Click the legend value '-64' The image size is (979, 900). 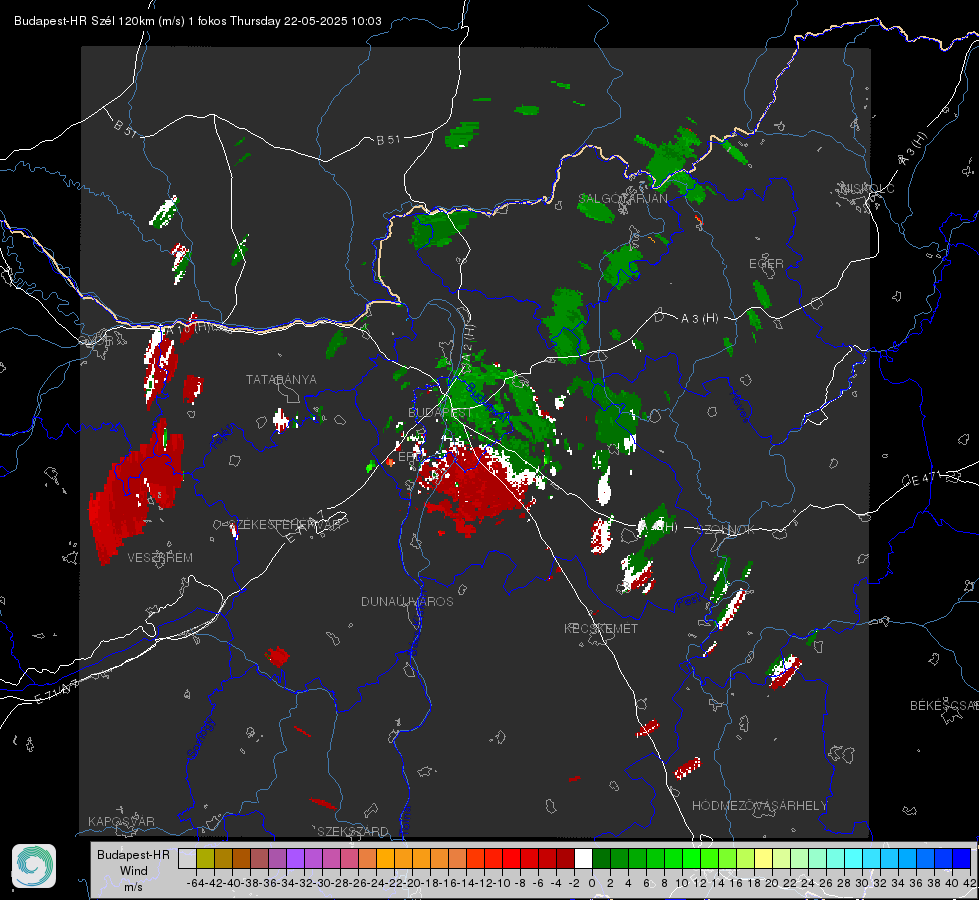pyautogui.click(x=195, y=883)
